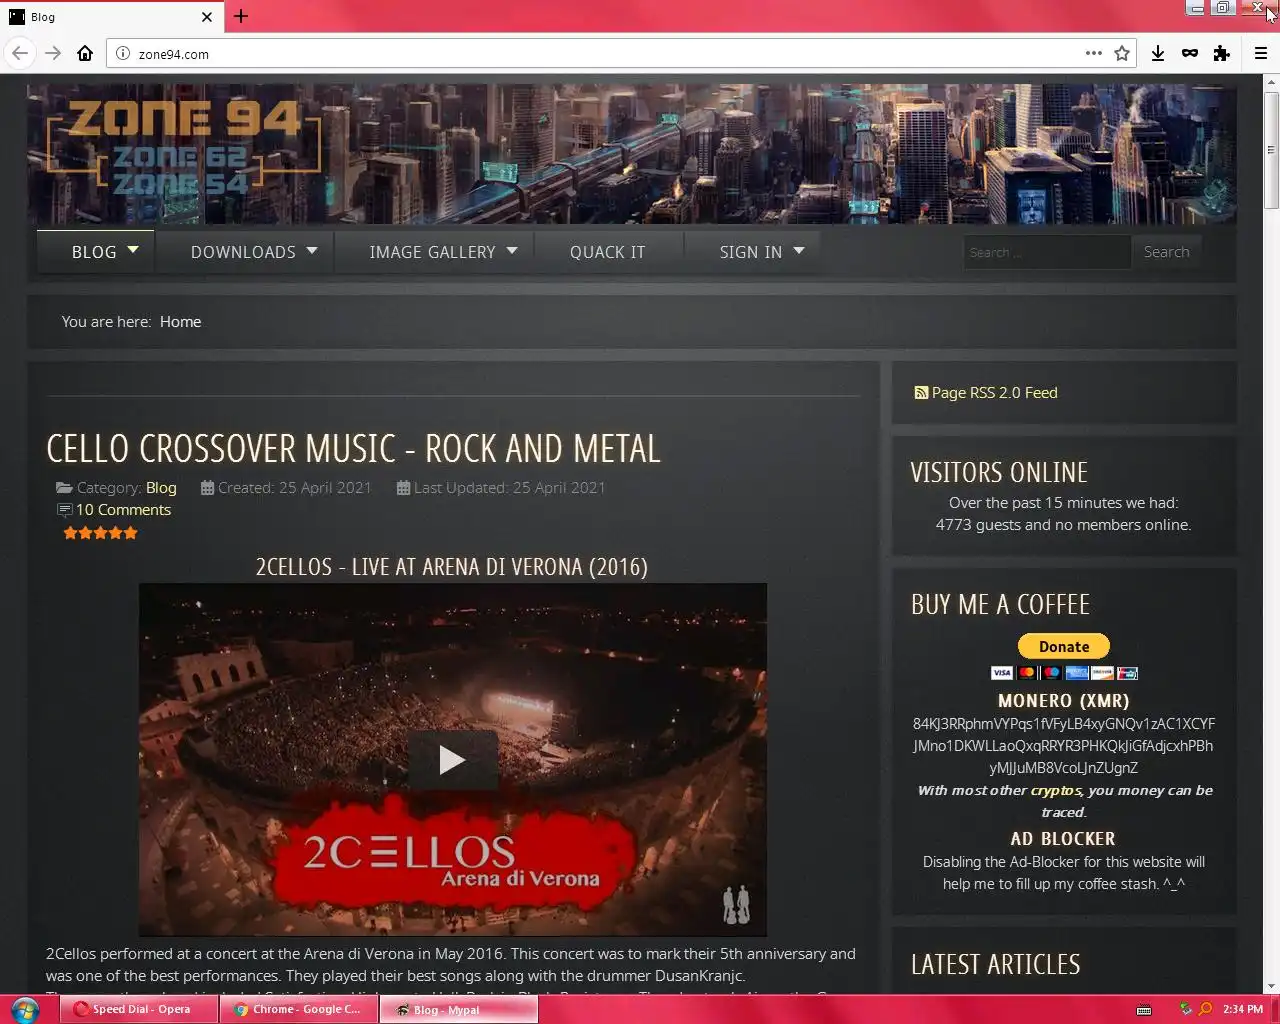Close the Blog tab
The width and height of the screenshot is (1280, 1024).
pos(206,17)
